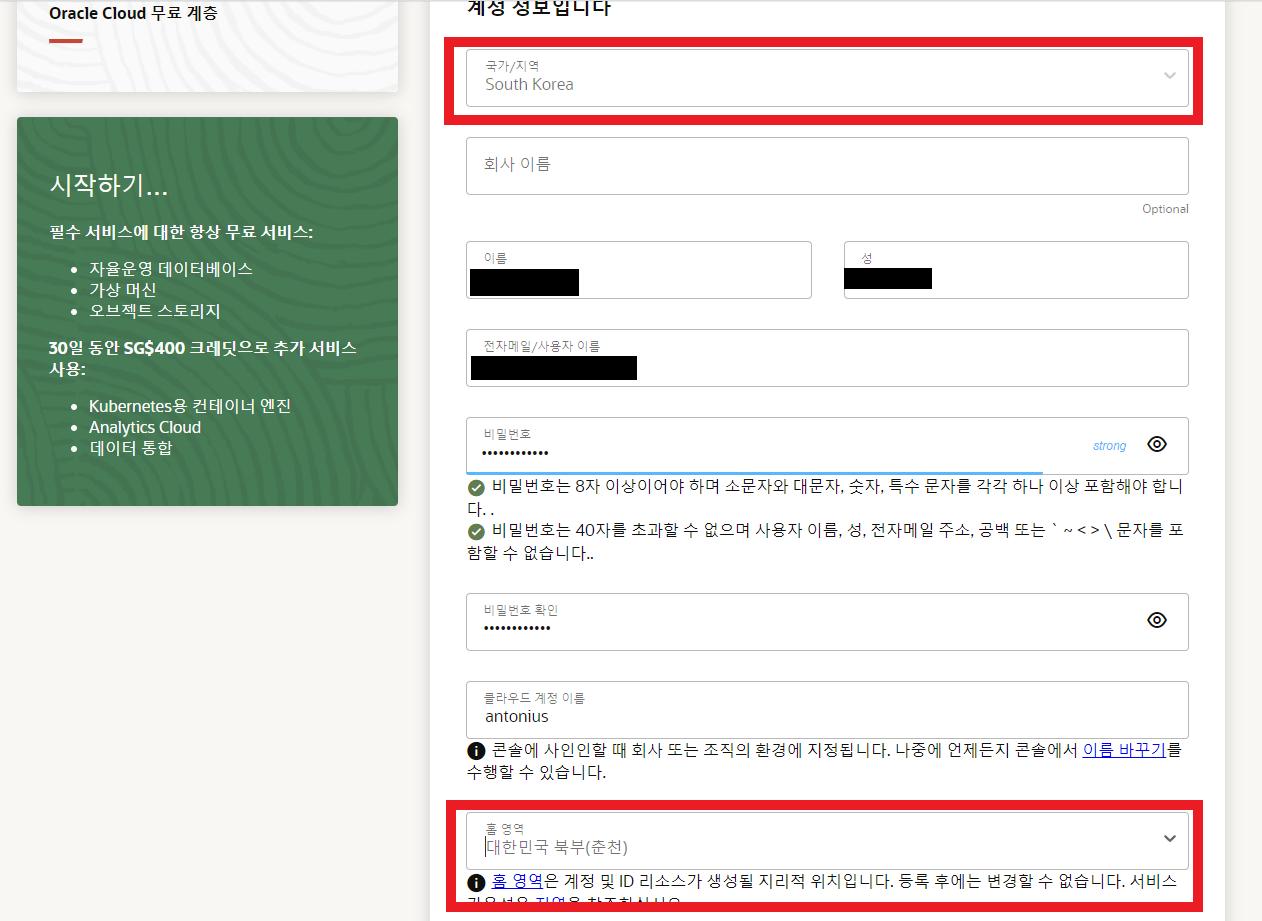Toggle visibility eye in 비밀번호 확인 field

coord(1157,620)
